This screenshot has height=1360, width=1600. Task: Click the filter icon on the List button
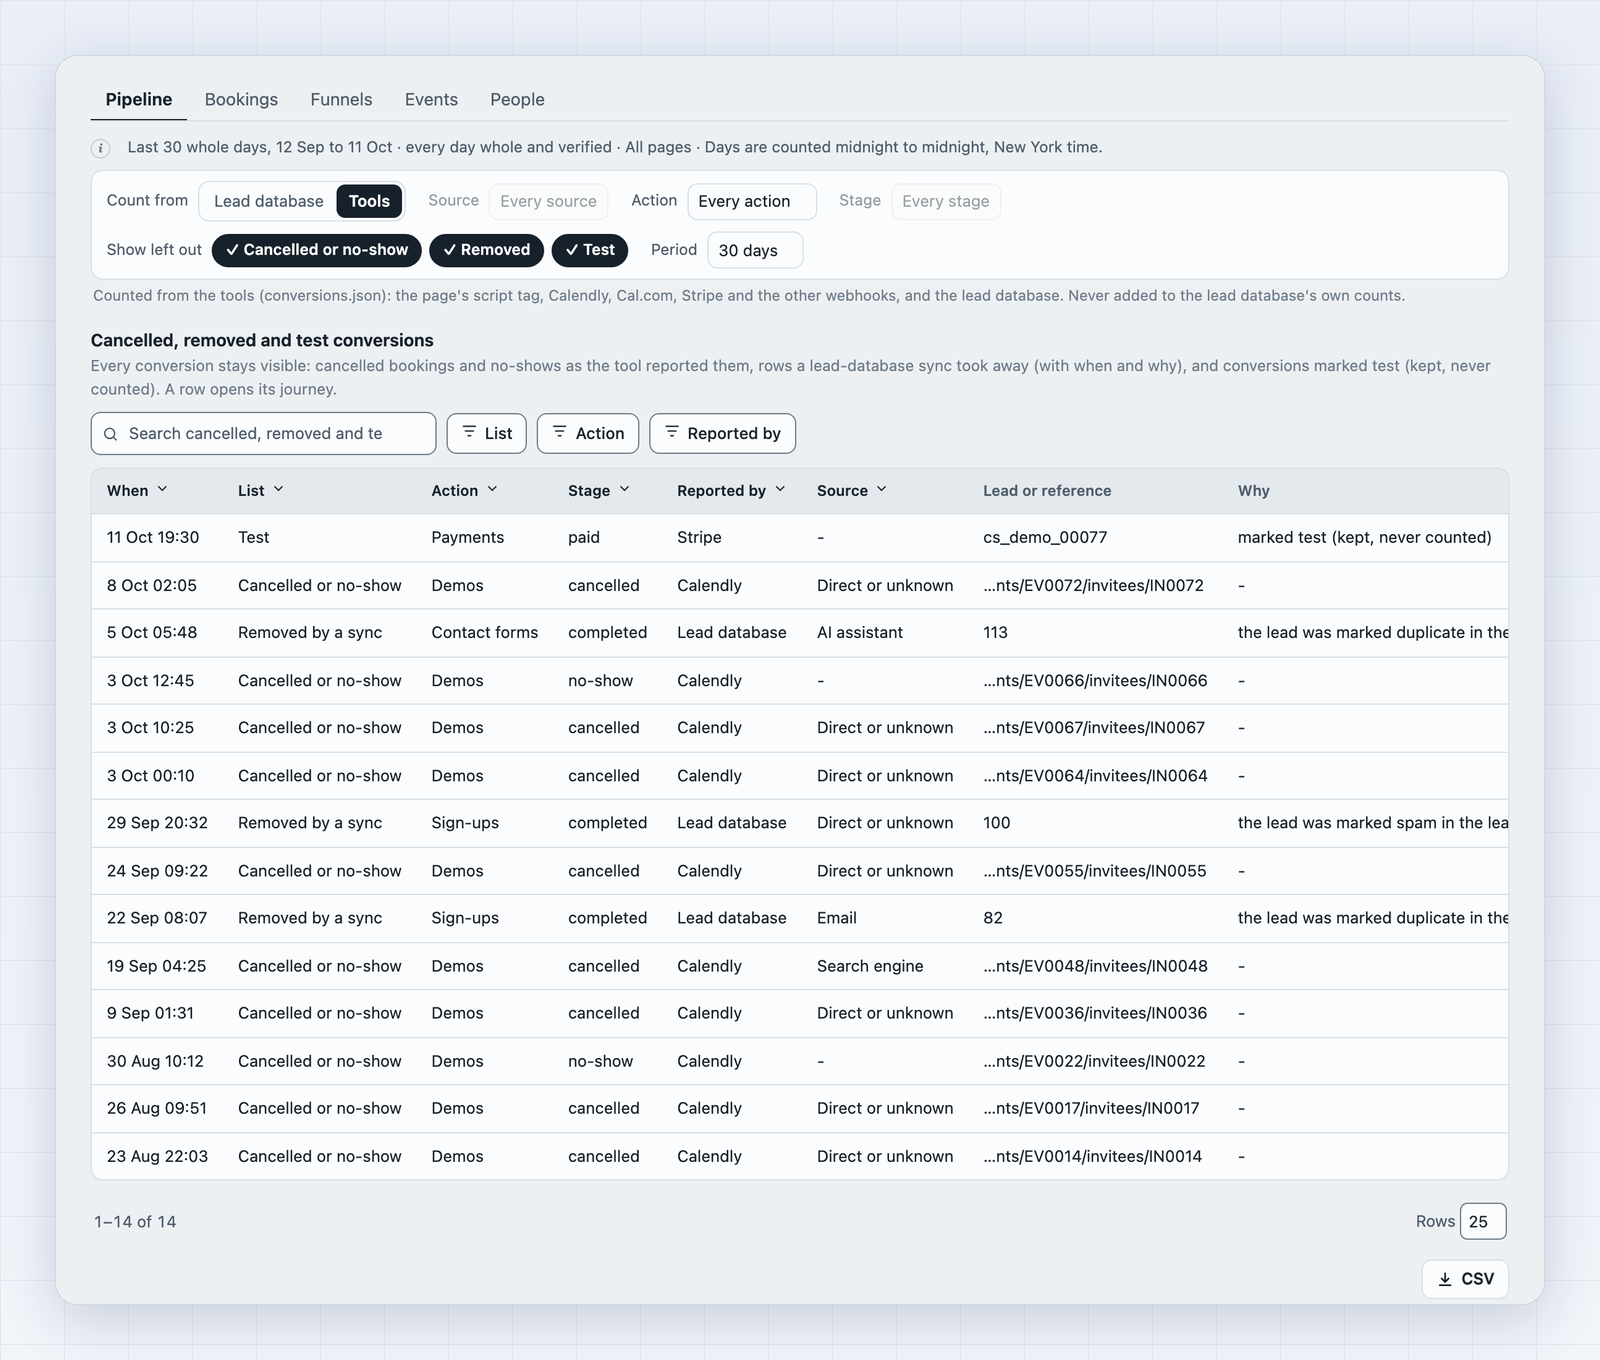tap(469, 432)
